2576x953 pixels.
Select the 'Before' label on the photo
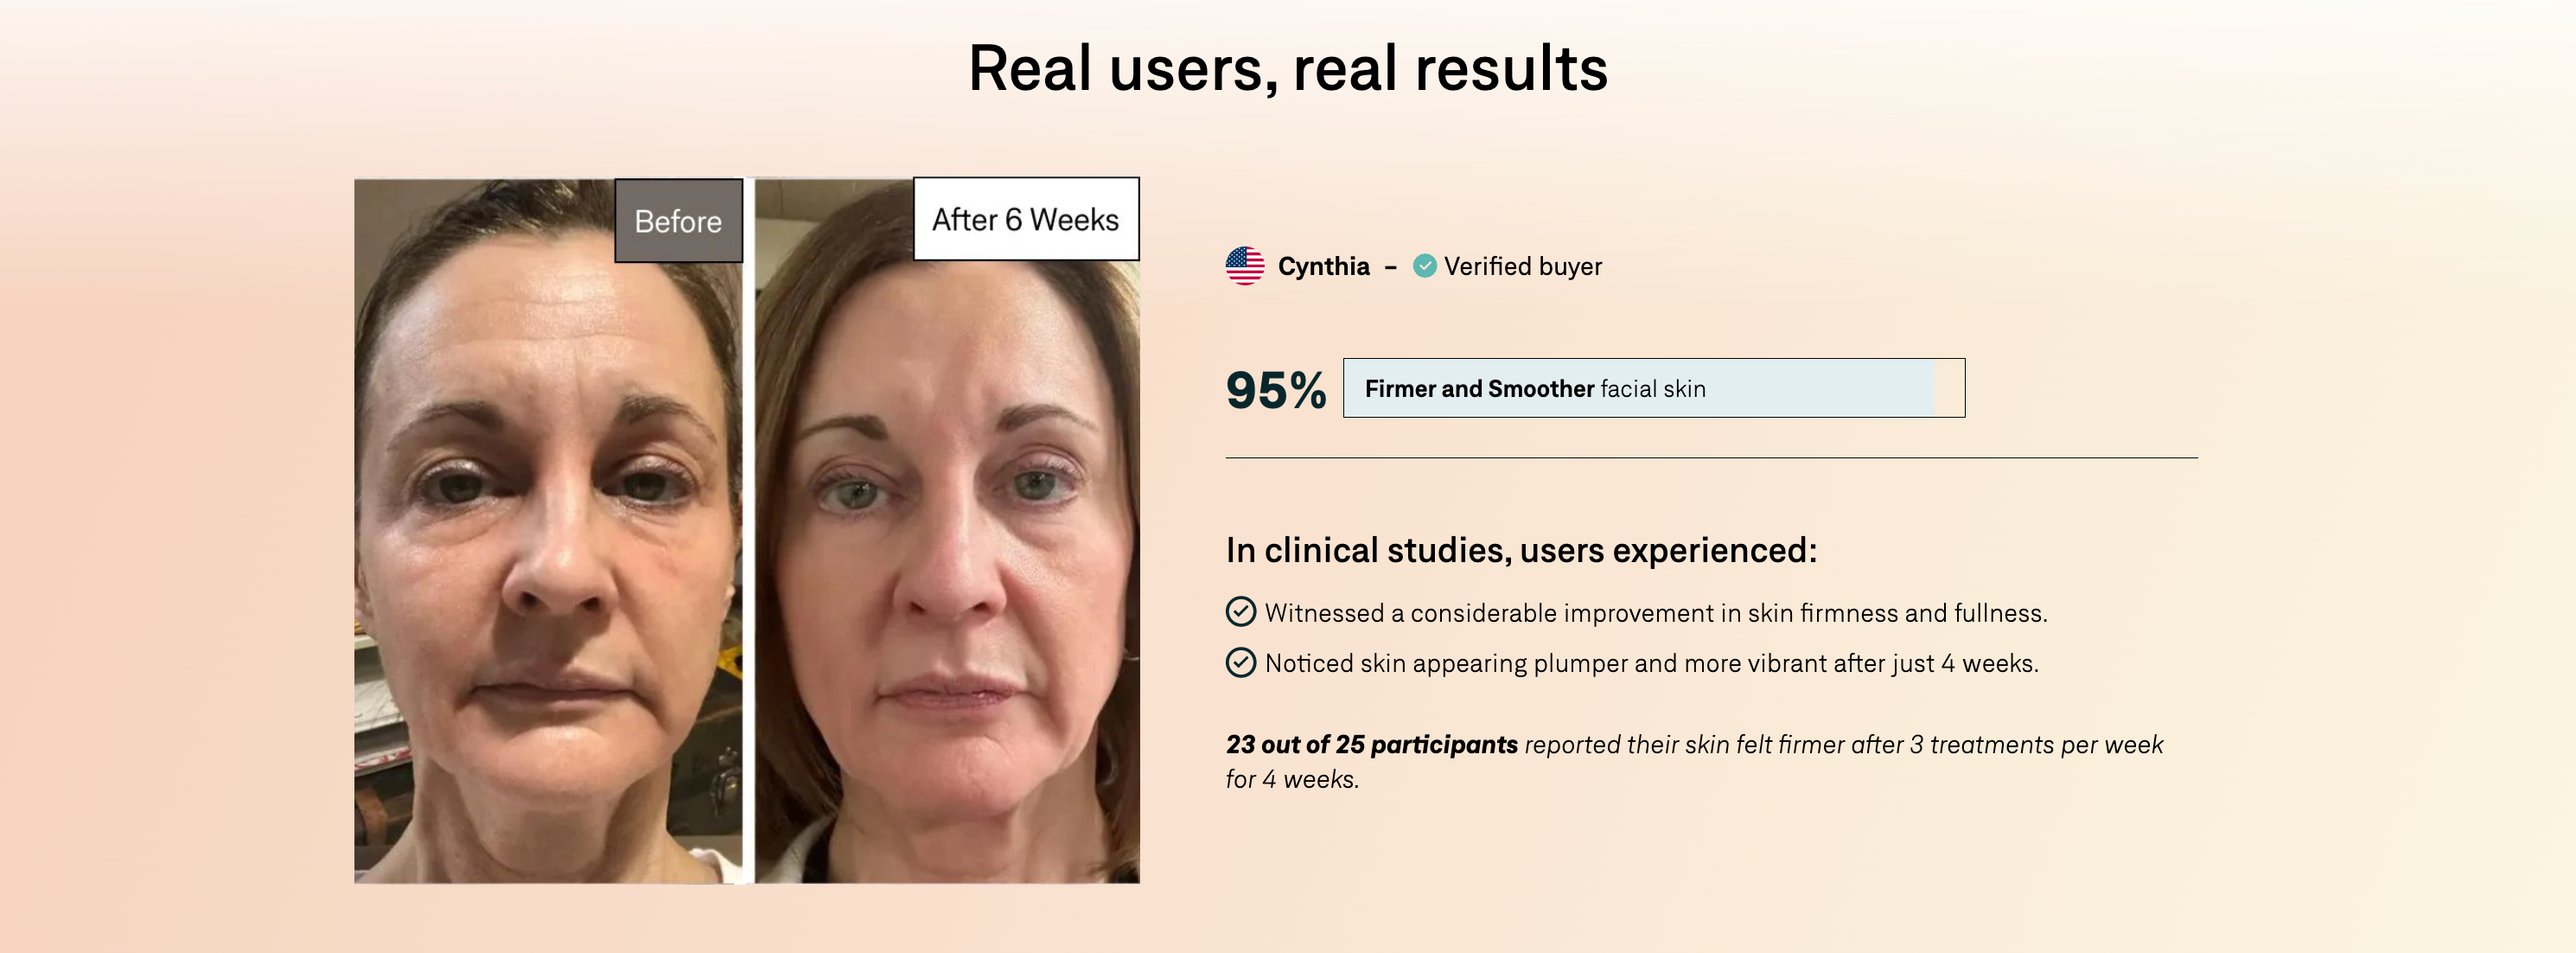tap(678, 221)
